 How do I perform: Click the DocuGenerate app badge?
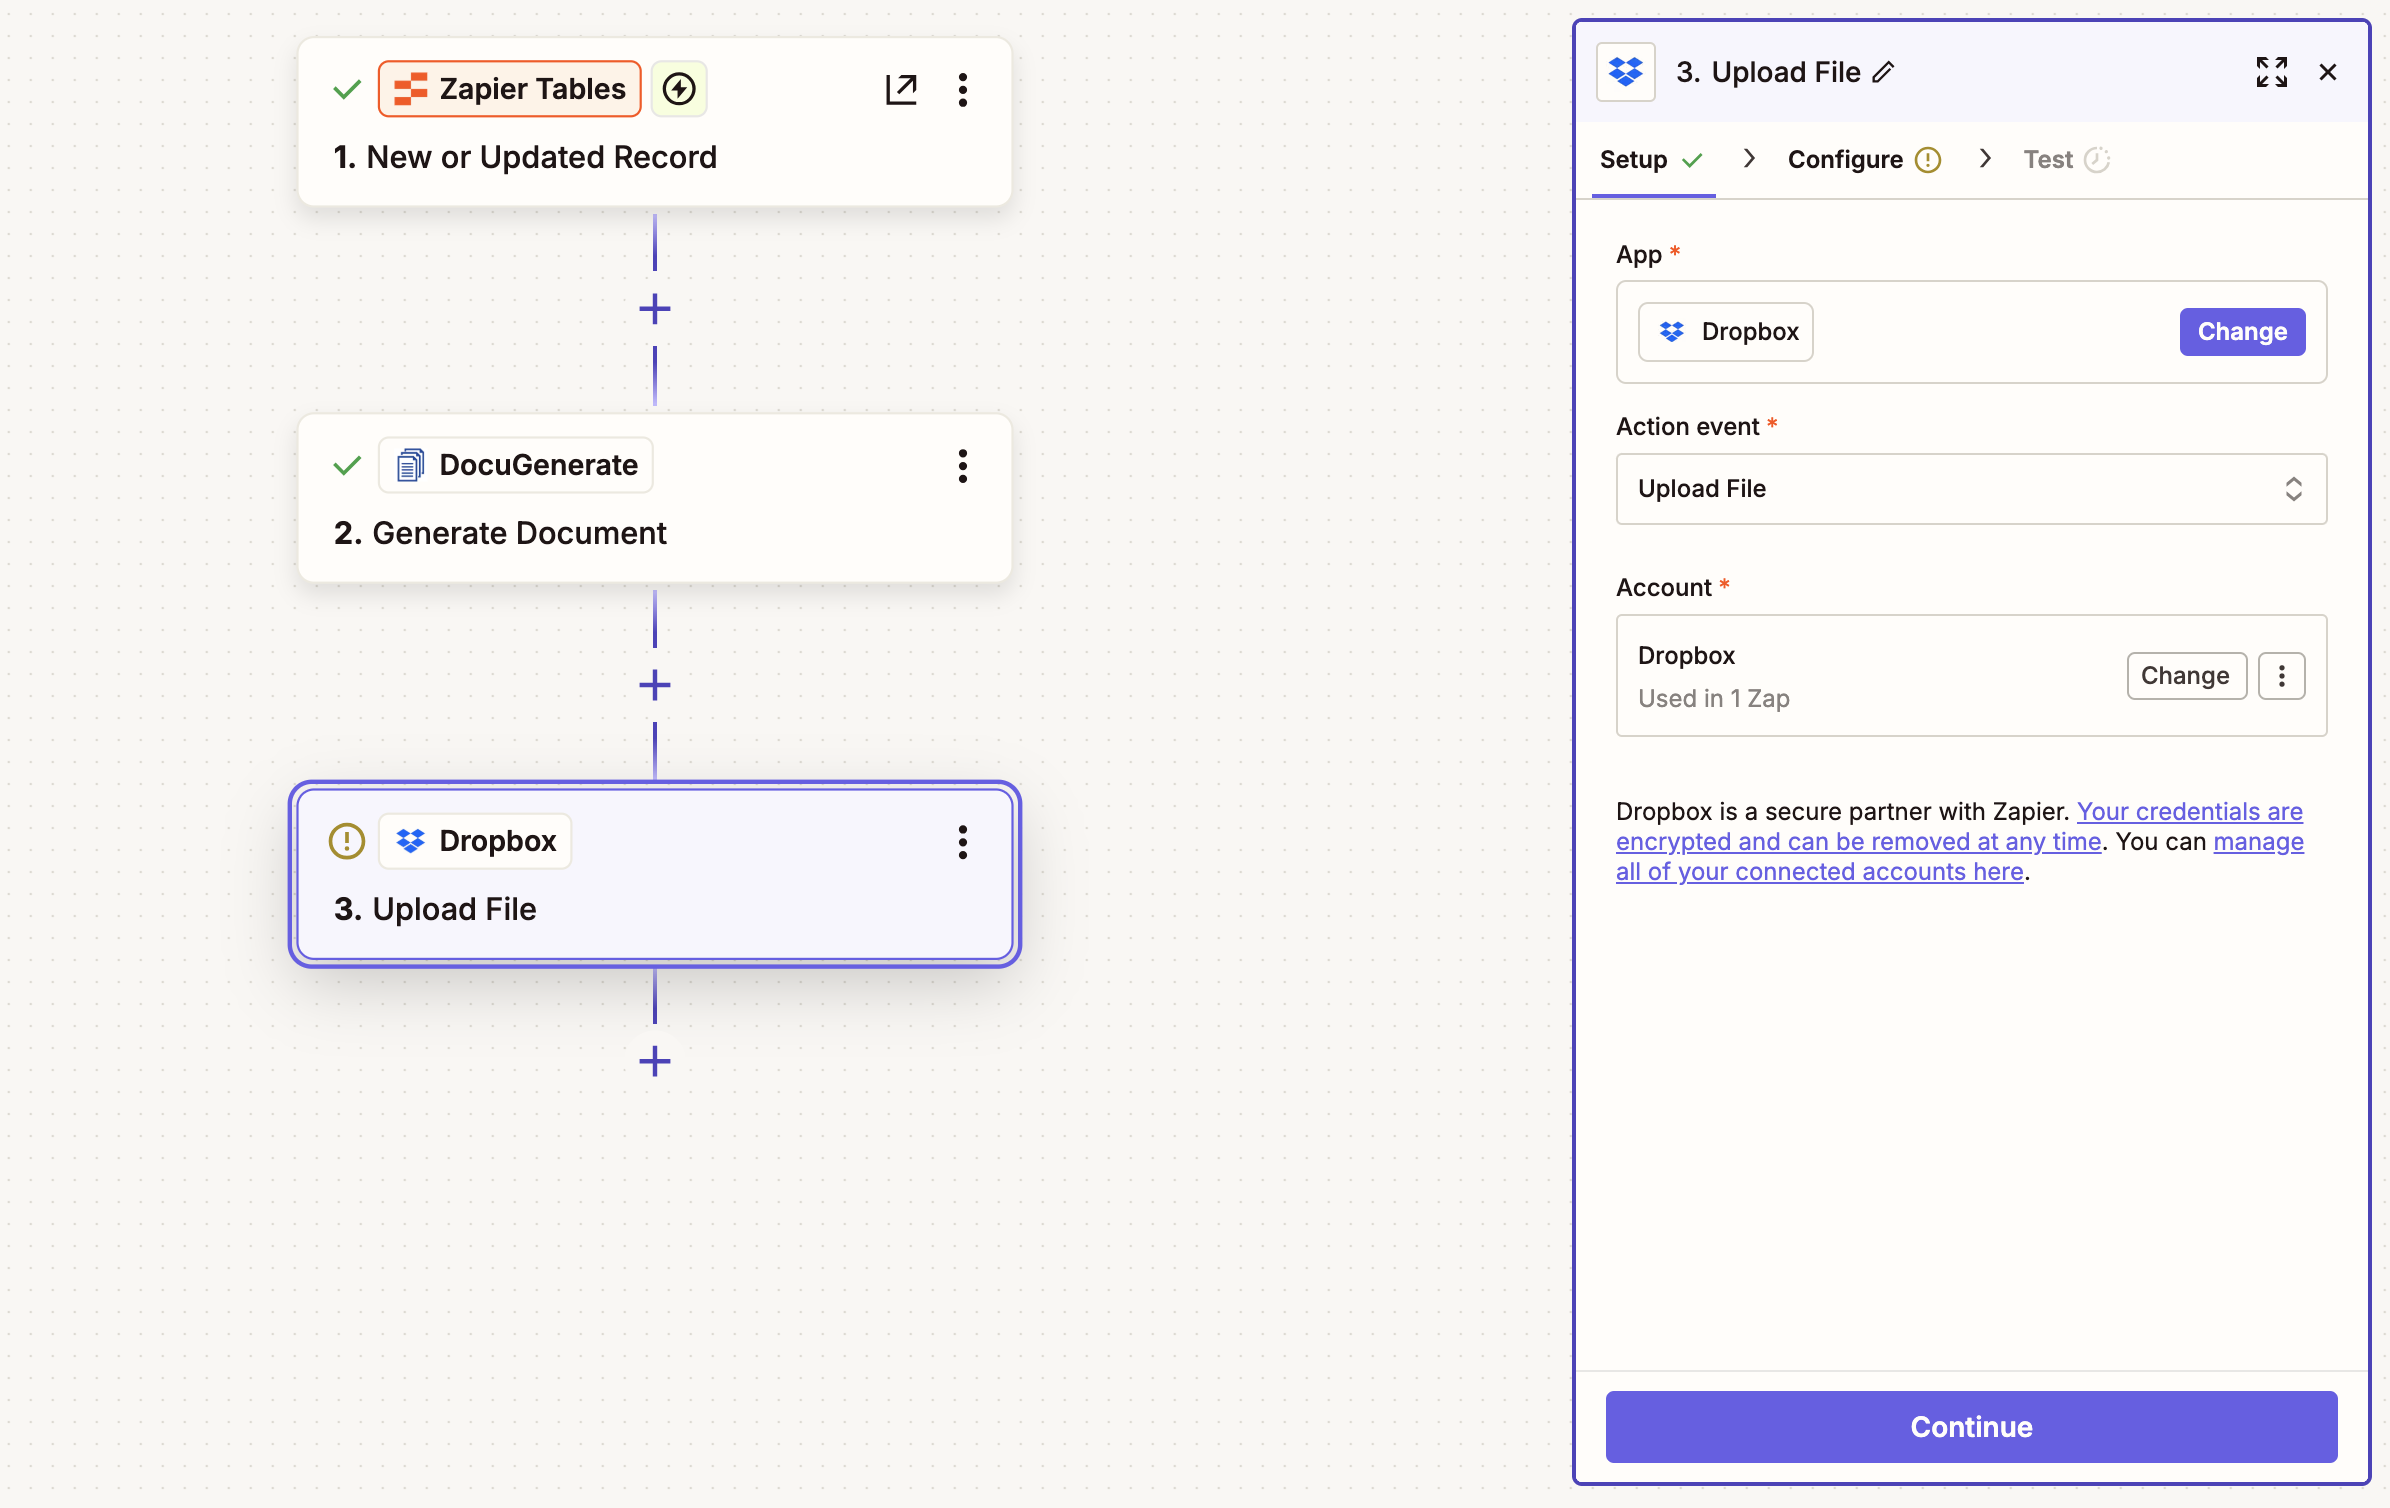pyautogui.click(x=516, y=465)
